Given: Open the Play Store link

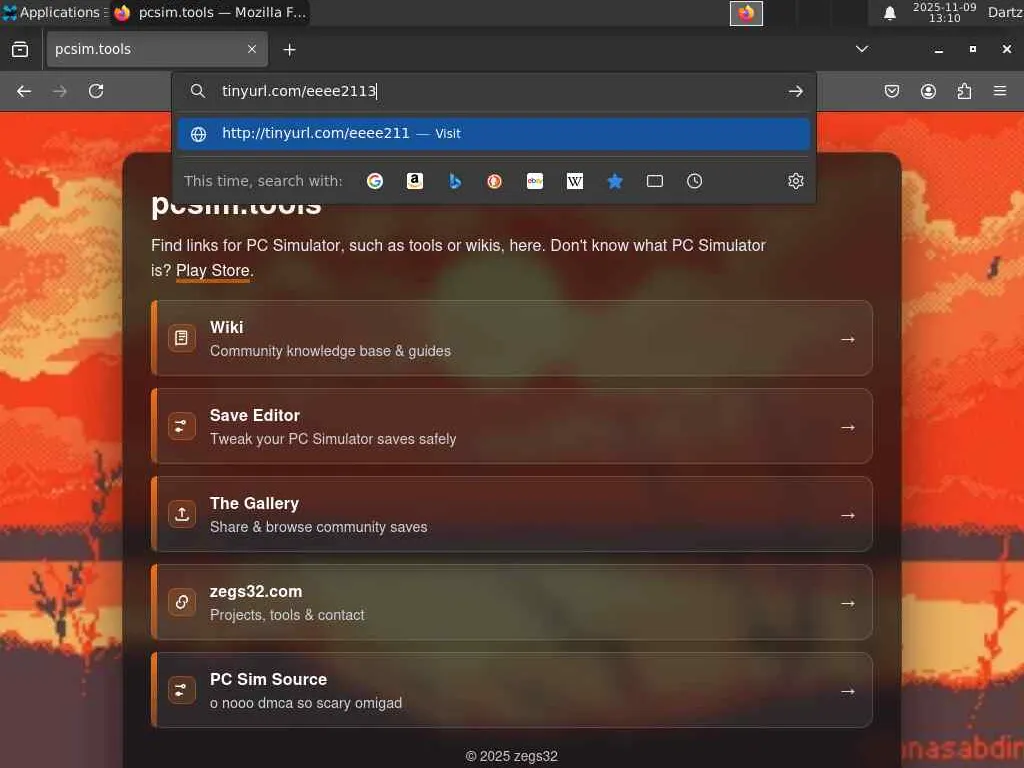Looking at the screenshot, I should click(x=213, y=270).
